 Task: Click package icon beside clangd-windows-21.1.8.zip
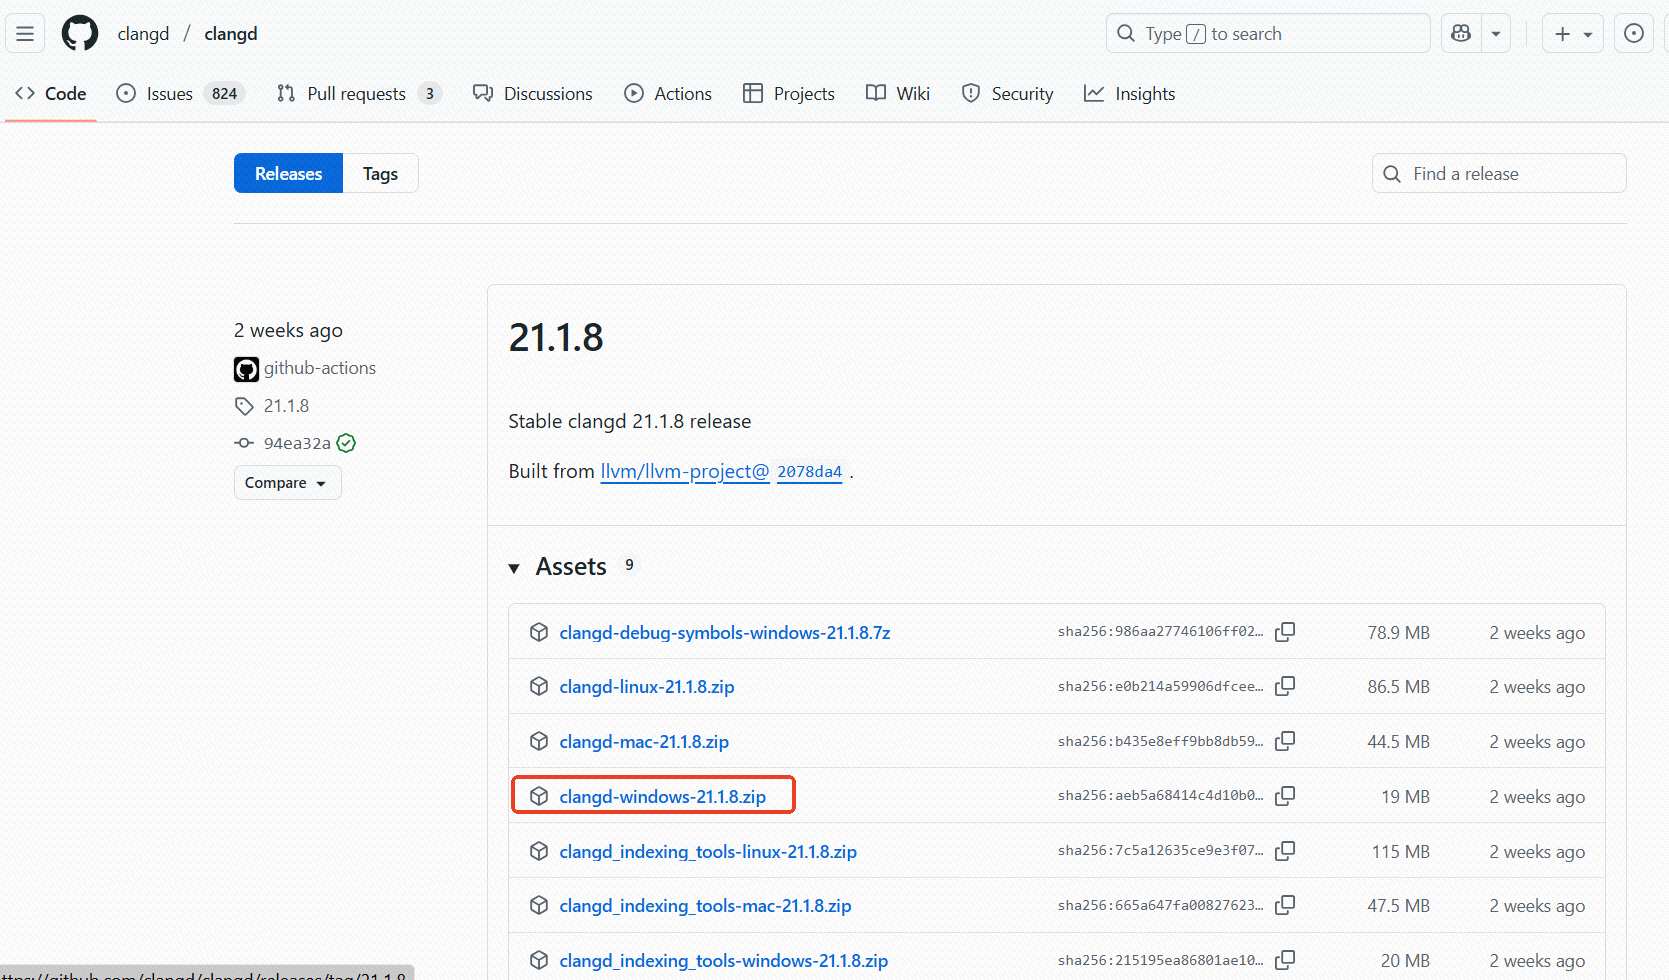point(539,796)
